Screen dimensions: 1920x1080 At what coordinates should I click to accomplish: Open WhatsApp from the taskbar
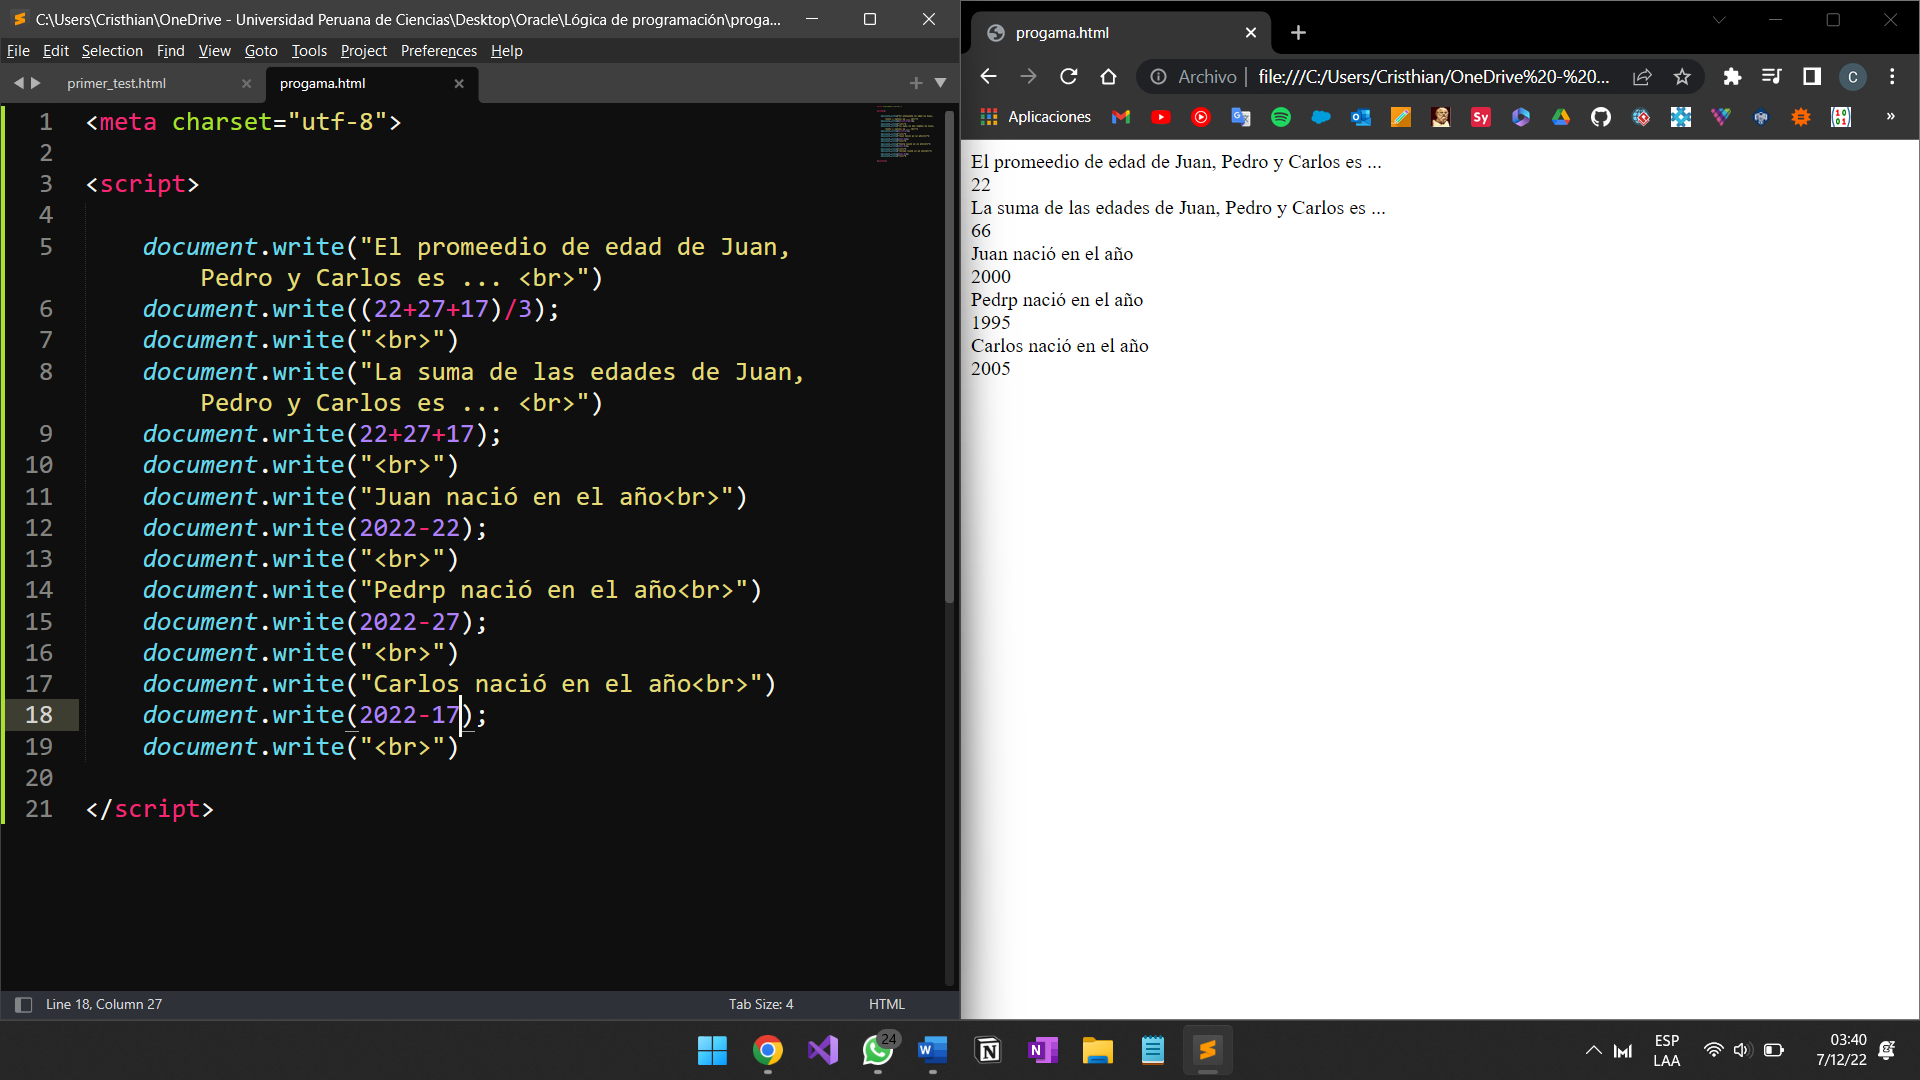[878, 1051]
